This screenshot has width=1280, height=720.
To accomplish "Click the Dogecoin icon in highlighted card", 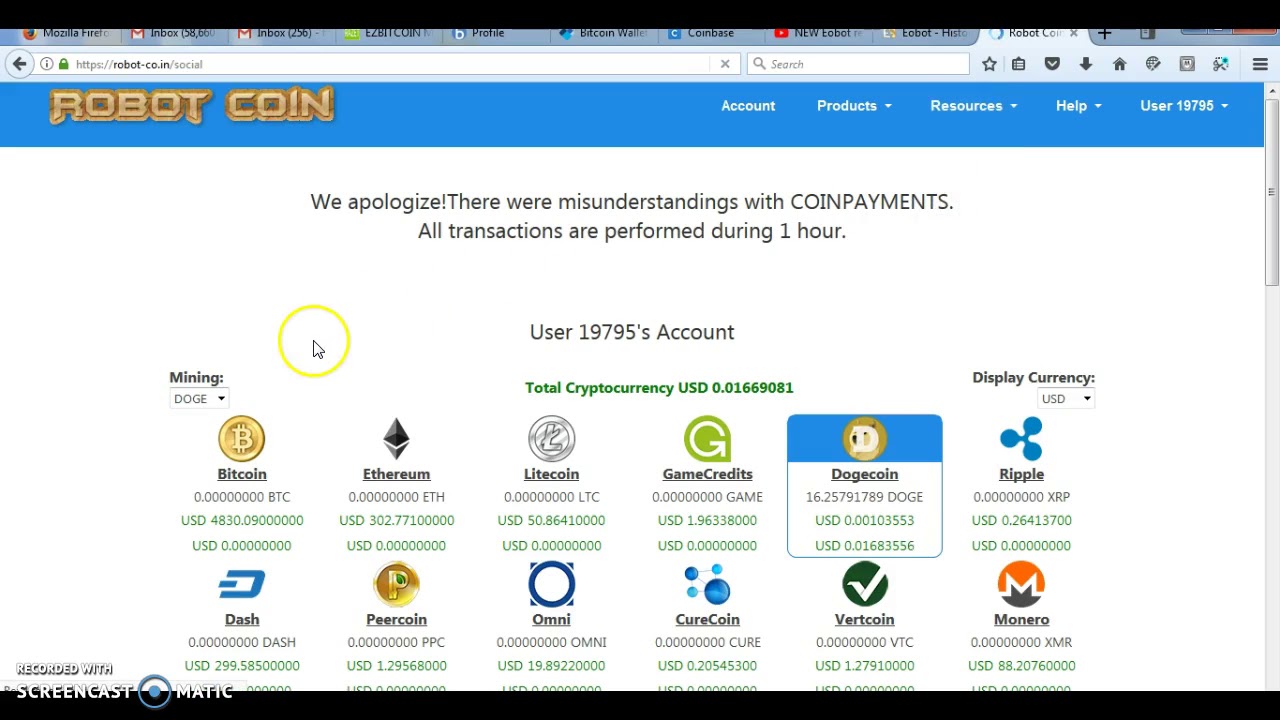I will [x=864, y=439].
